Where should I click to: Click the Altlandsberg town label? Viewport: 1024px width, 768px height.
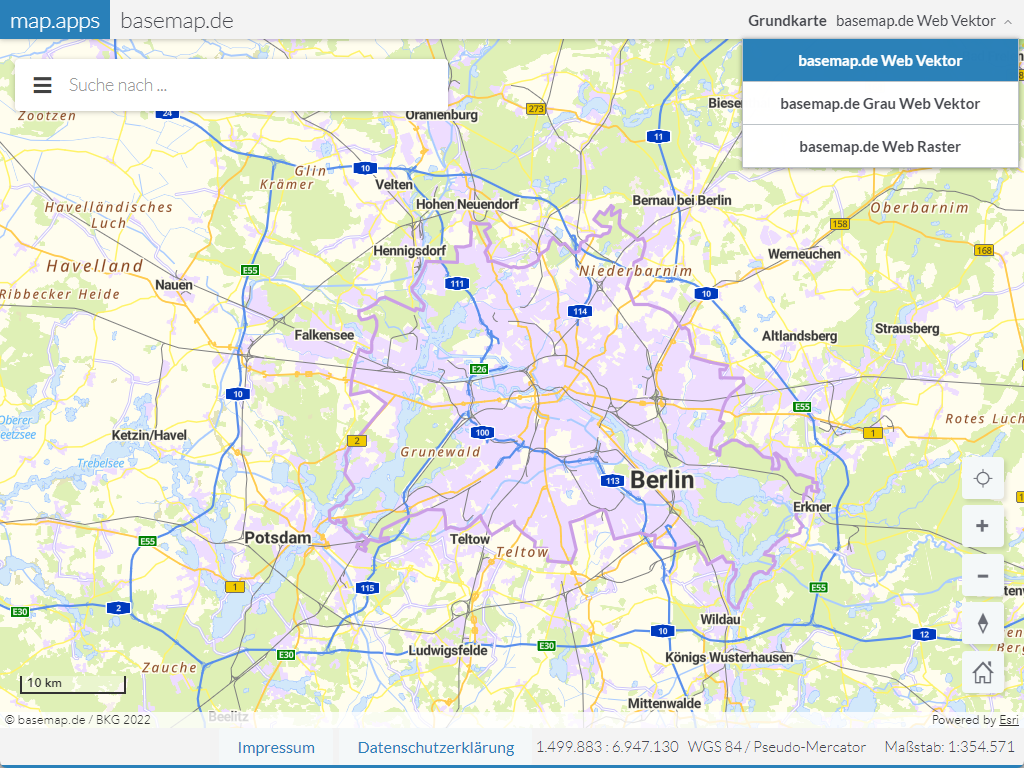(799, 336)
